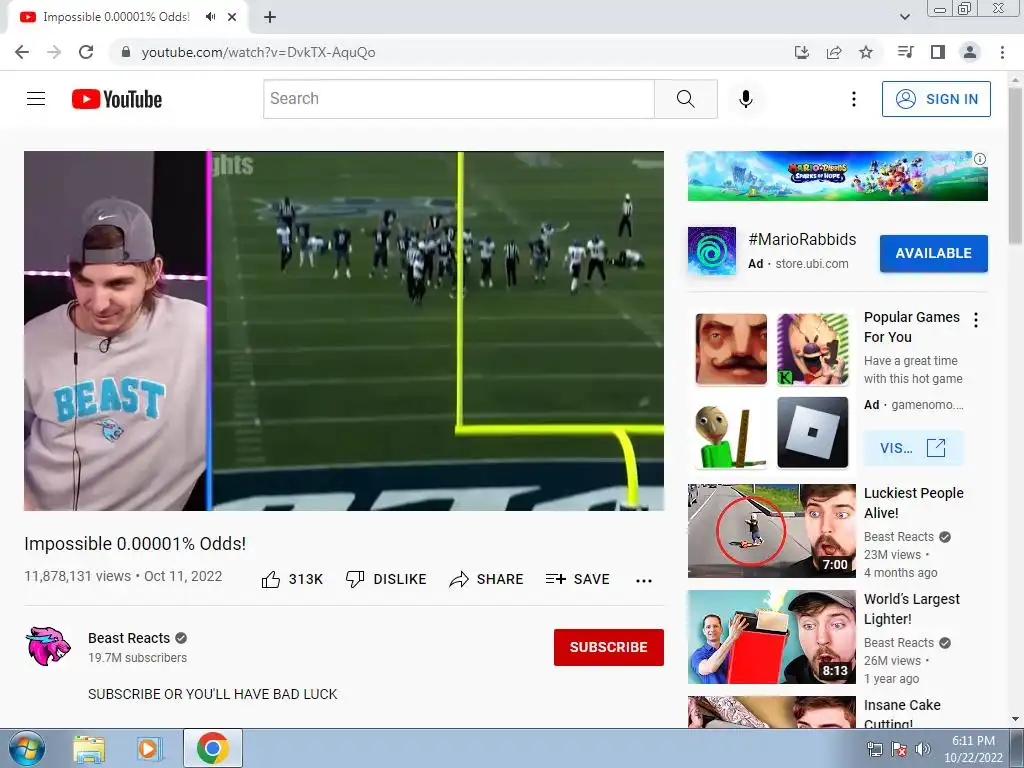Open the YouTube hamburger guide menu
Screen dimensions: 1024x768
pyautogui.click(x=36, y=99)
